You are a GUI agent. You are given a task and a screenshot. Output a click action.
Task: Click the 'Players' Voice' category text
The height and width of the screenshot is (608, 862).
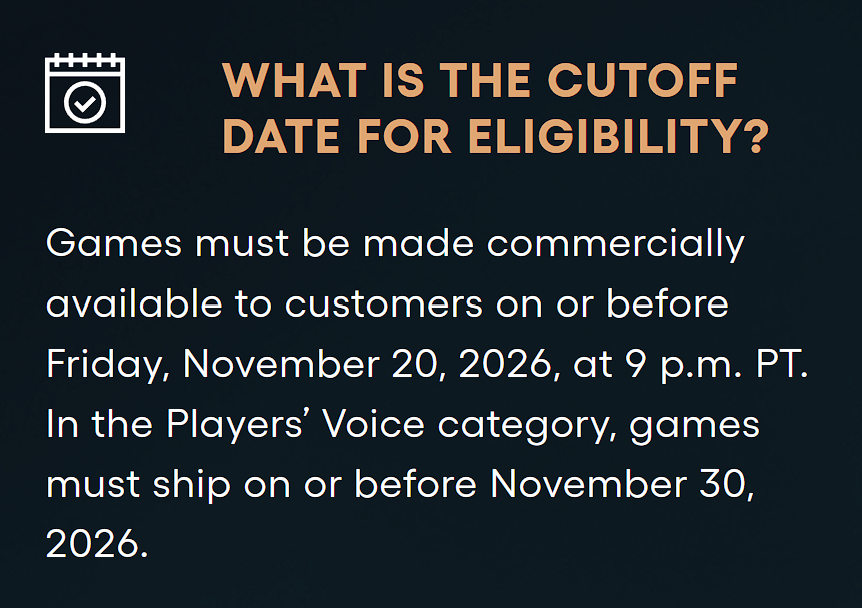[295, 425]
